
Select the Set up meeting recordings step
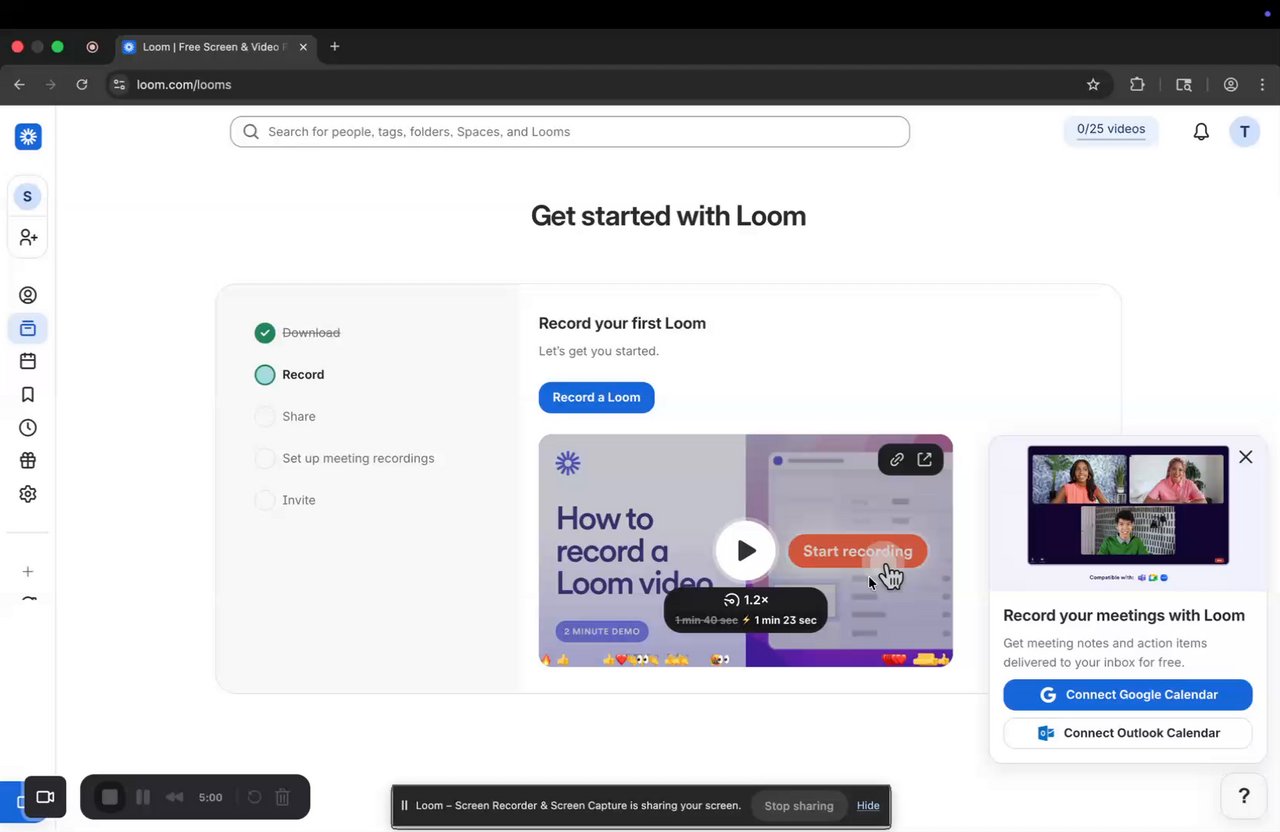click(x=345, y=459)
